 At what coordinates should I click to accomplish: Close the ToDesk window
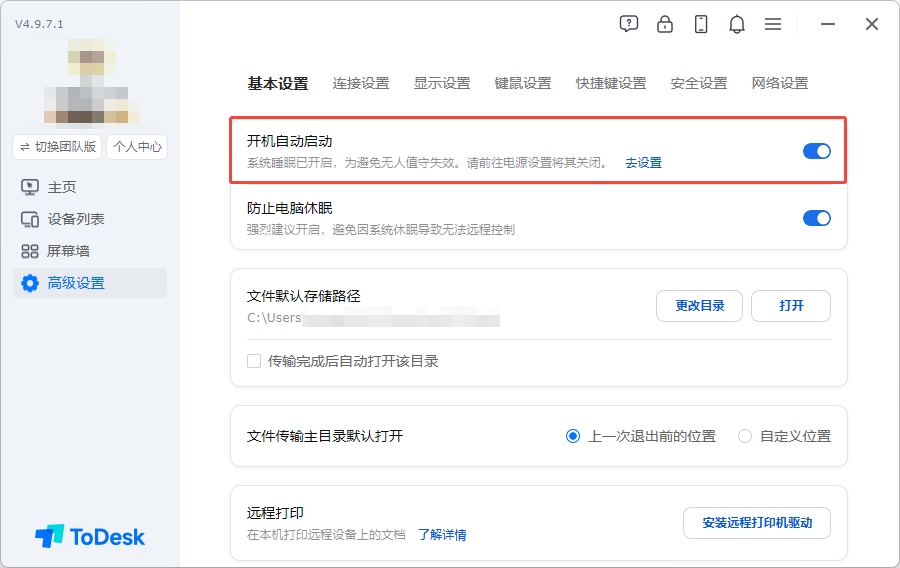(872, 24)
